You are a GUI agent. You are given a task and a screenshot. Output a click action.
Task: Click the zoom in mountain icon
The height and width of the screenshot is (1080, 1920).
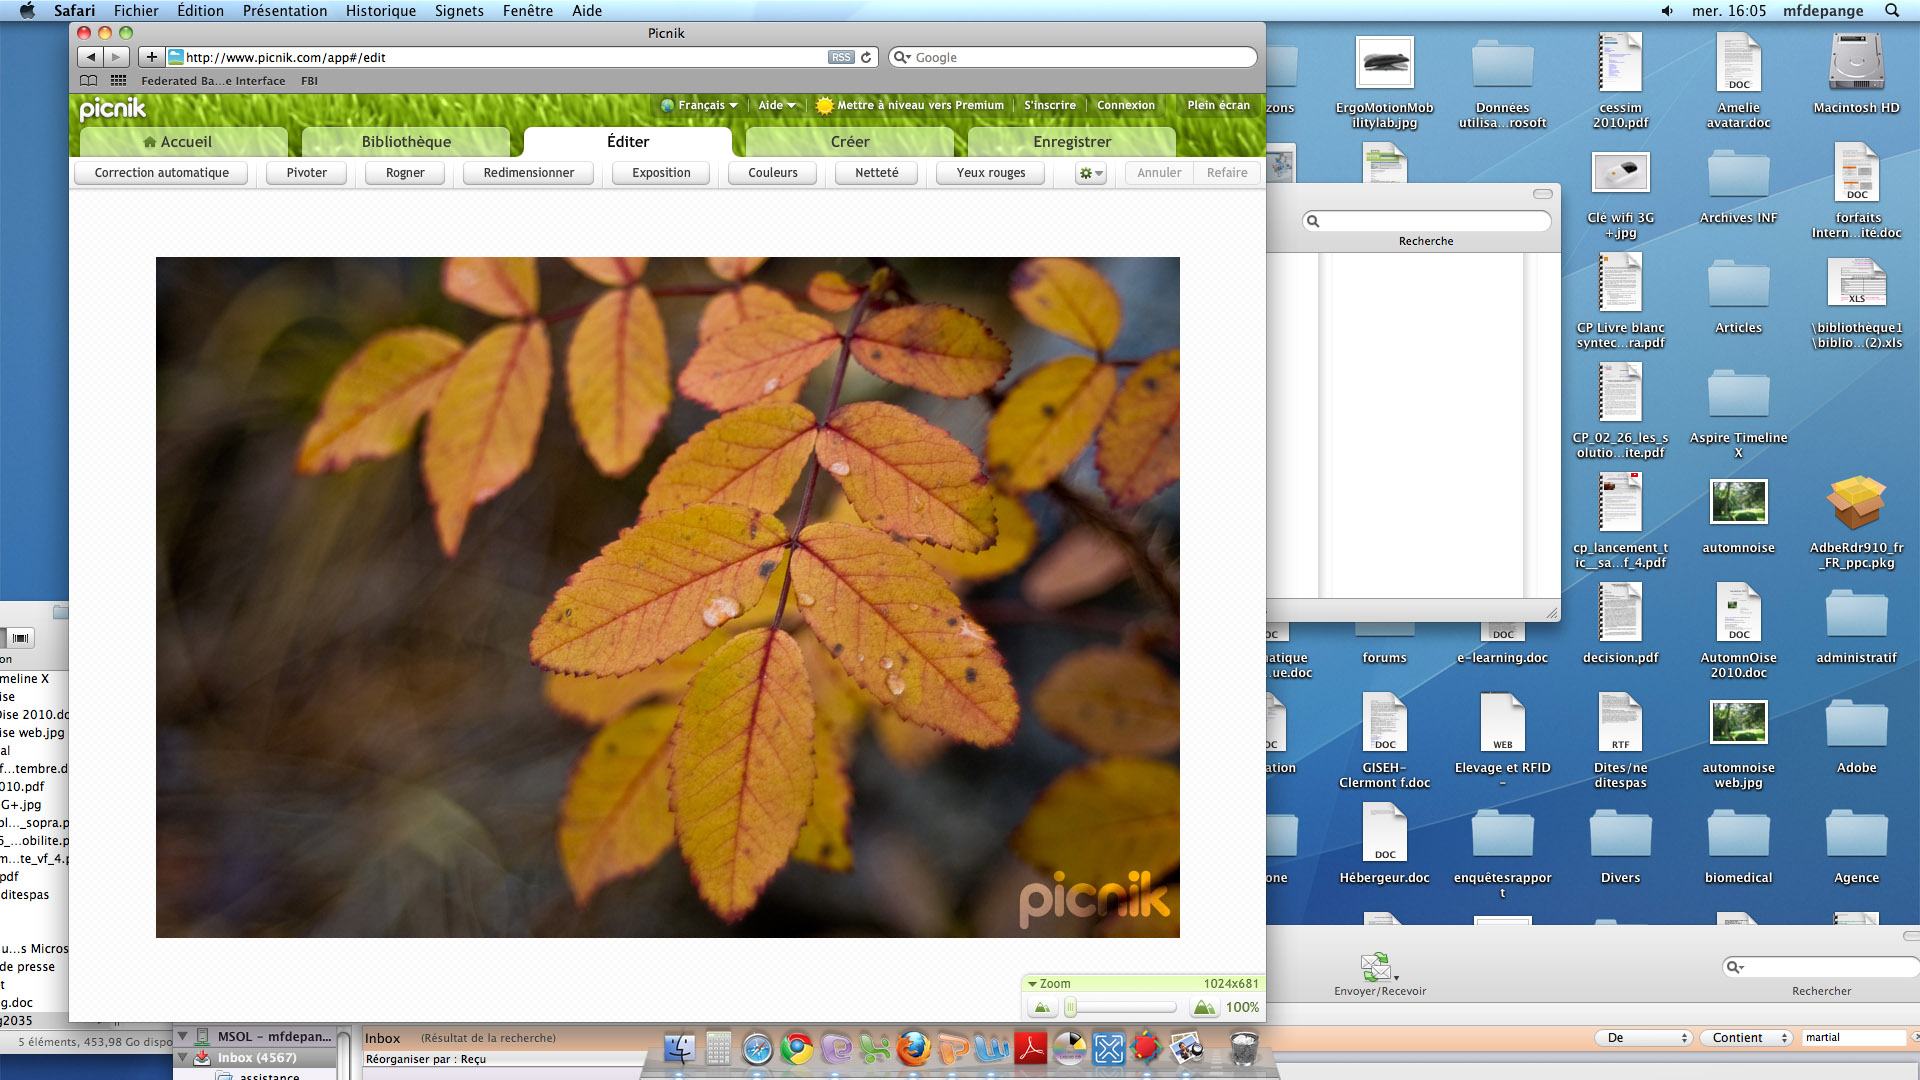pyautogui.click(x=1204, y=1008)
